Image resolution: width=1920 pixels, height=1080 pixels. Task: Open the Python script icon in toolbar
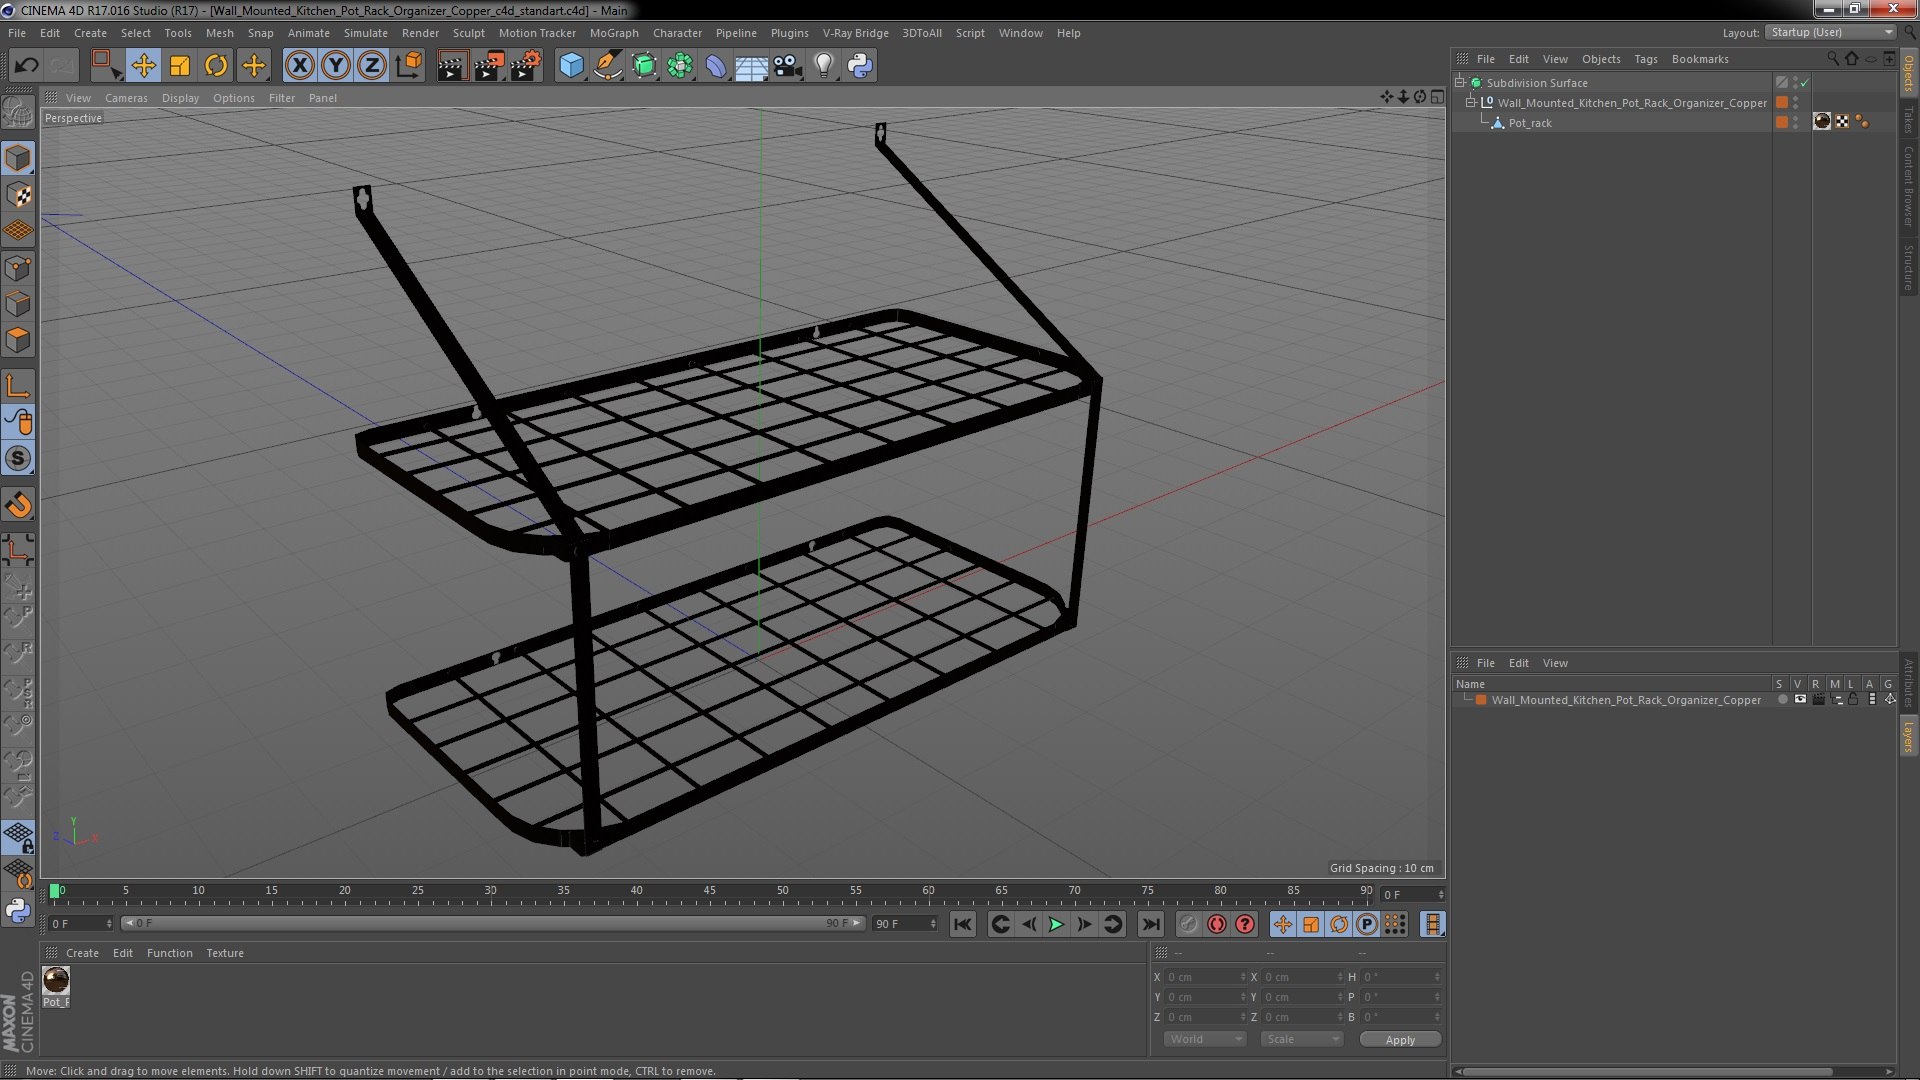pos(860,66)
